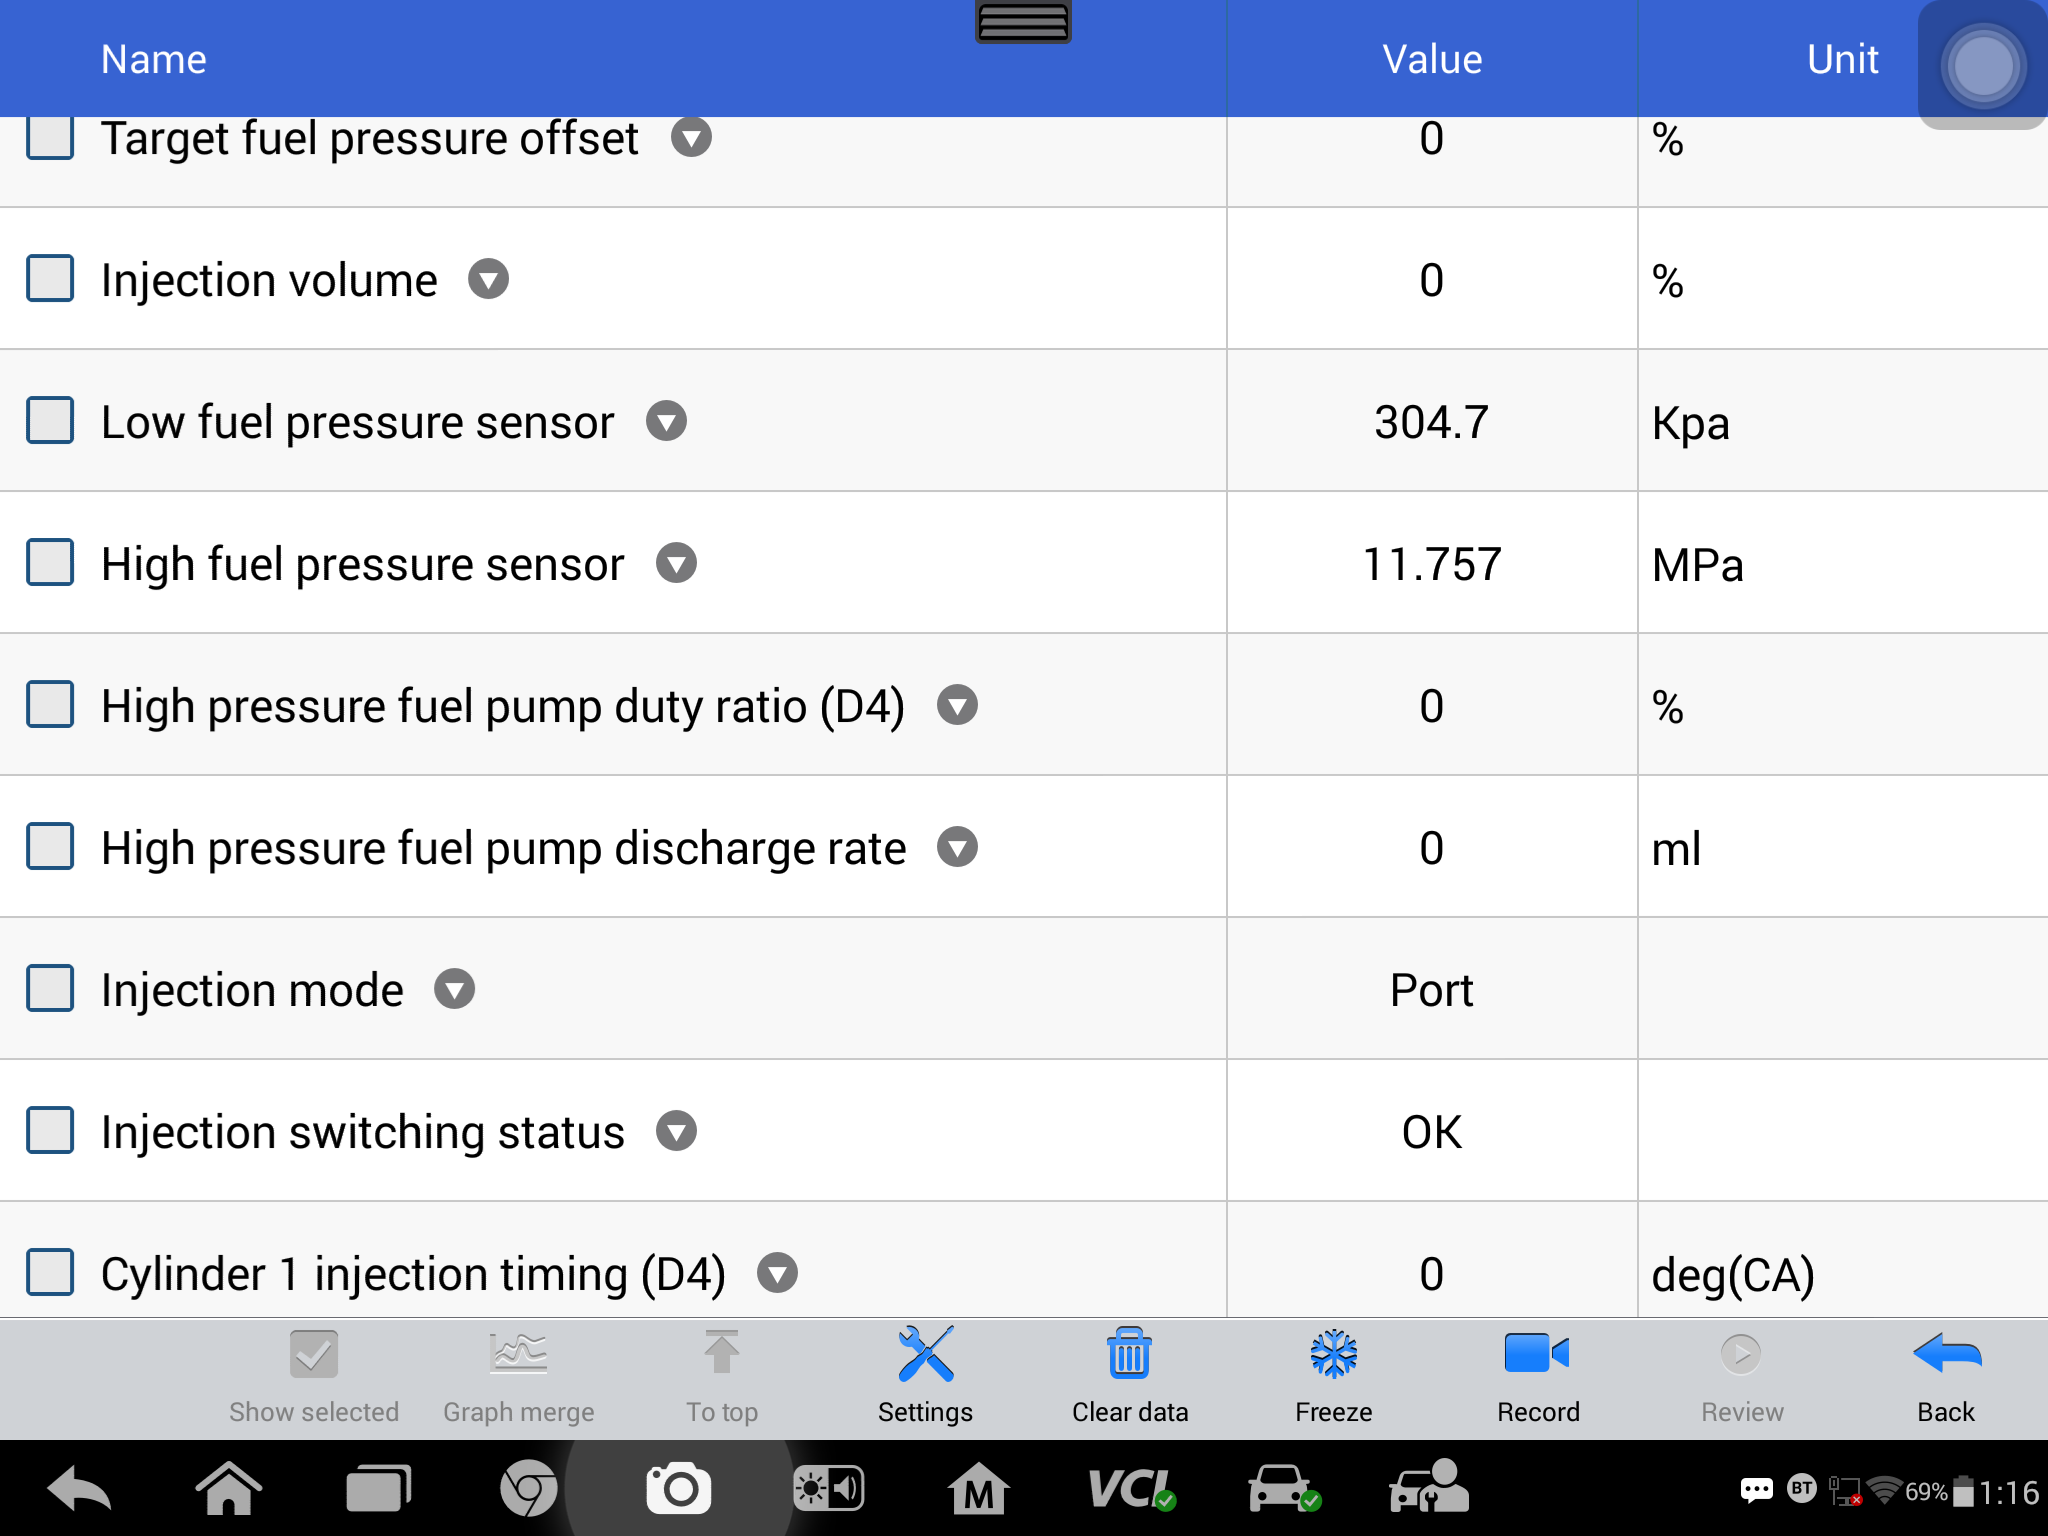Open the message notification bubble icon
Viewport: 2048px width, 1536px height.
[x=1757, y=1491]
